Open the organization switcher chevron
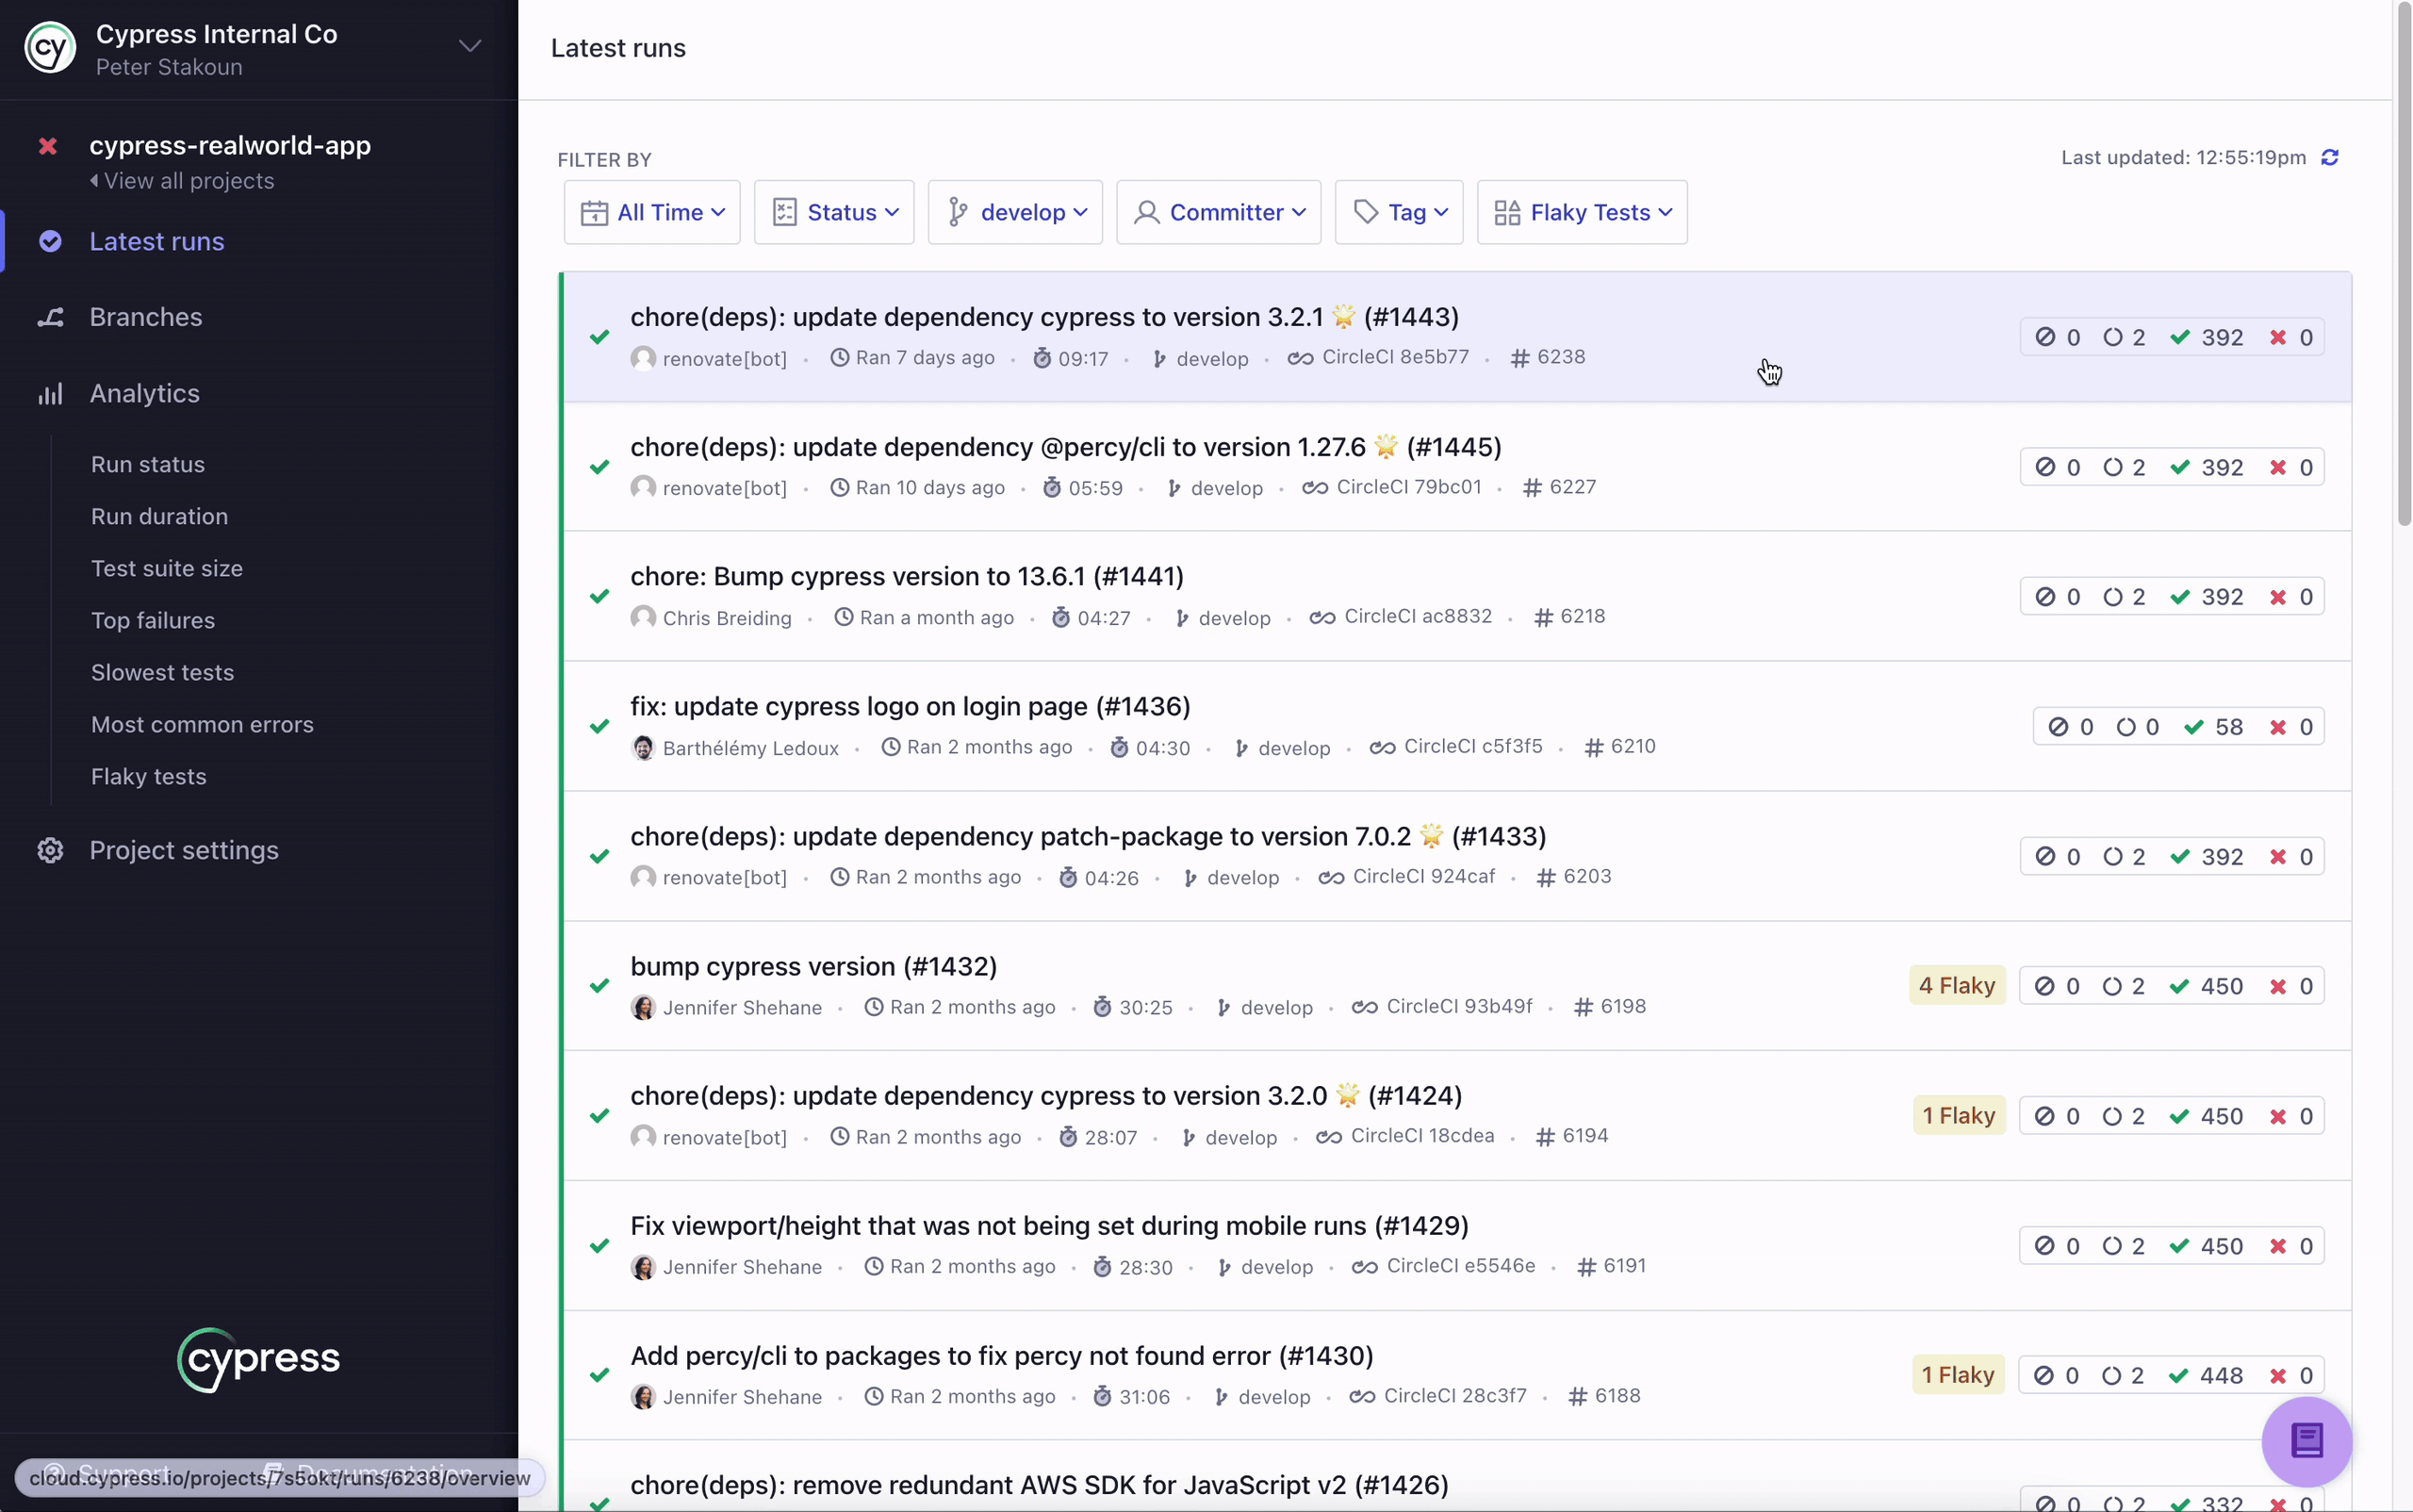Viewport: 2413px width, 1512px height. 470,45
